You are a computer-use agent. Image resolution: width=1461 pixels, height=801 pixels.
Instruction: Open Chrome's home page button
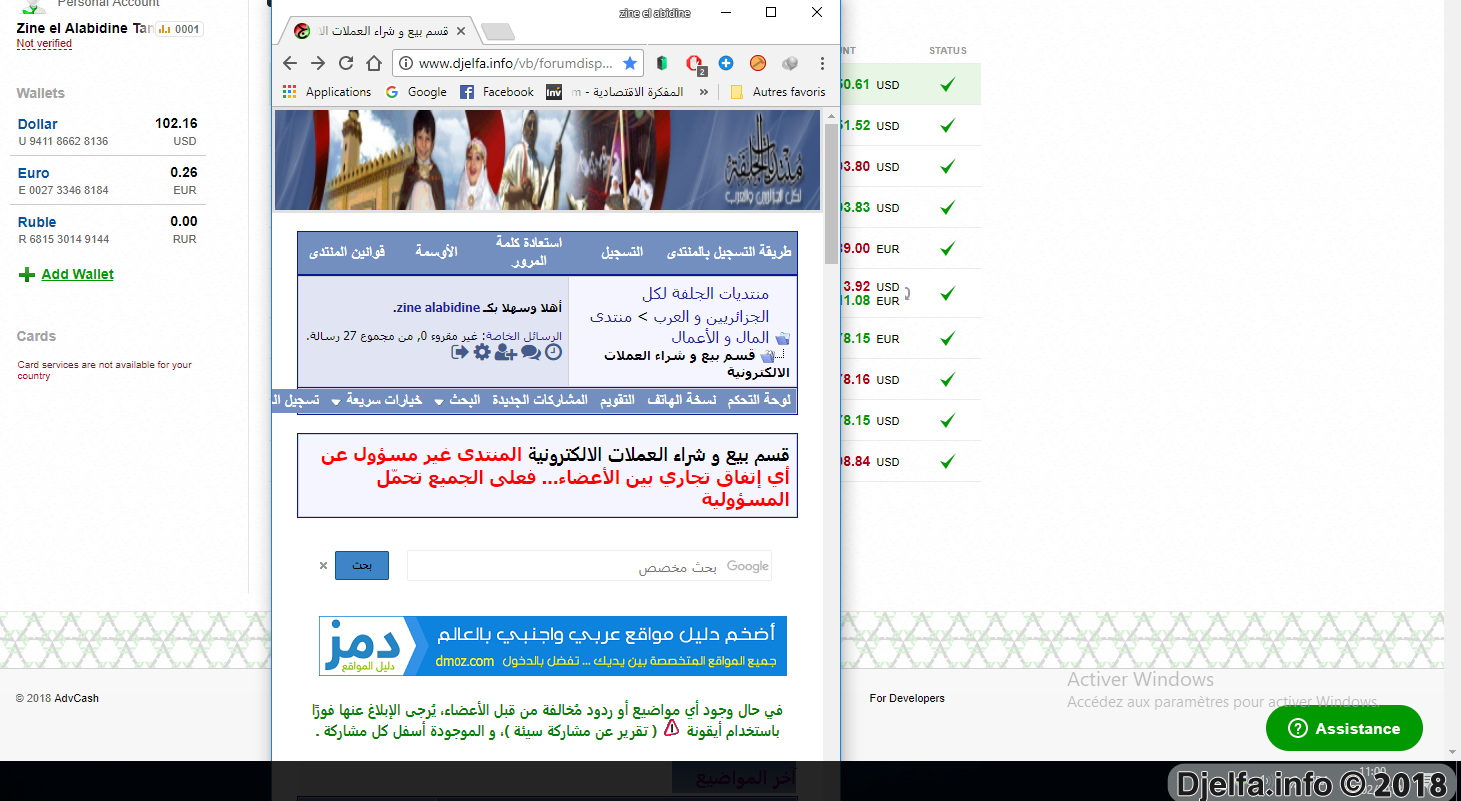click(374, 63)
